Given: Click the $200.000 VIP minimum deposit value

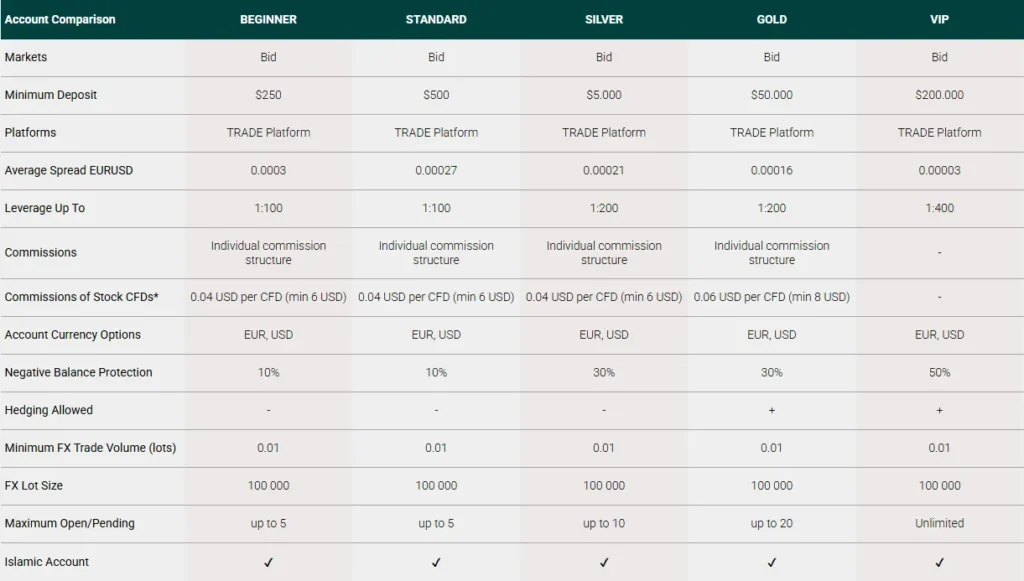Looking at the screenshot, I should (940, 95).
